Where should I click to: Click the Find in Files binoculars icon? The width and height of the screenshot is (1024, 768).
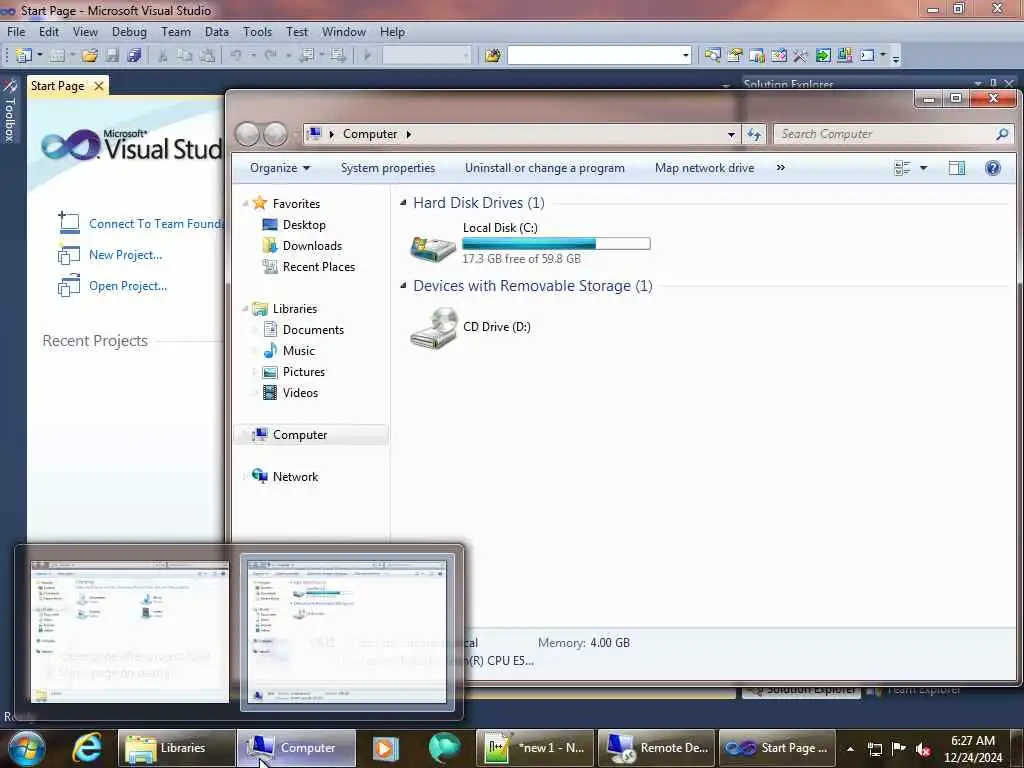pyautogui.click(x=493, y=56)
